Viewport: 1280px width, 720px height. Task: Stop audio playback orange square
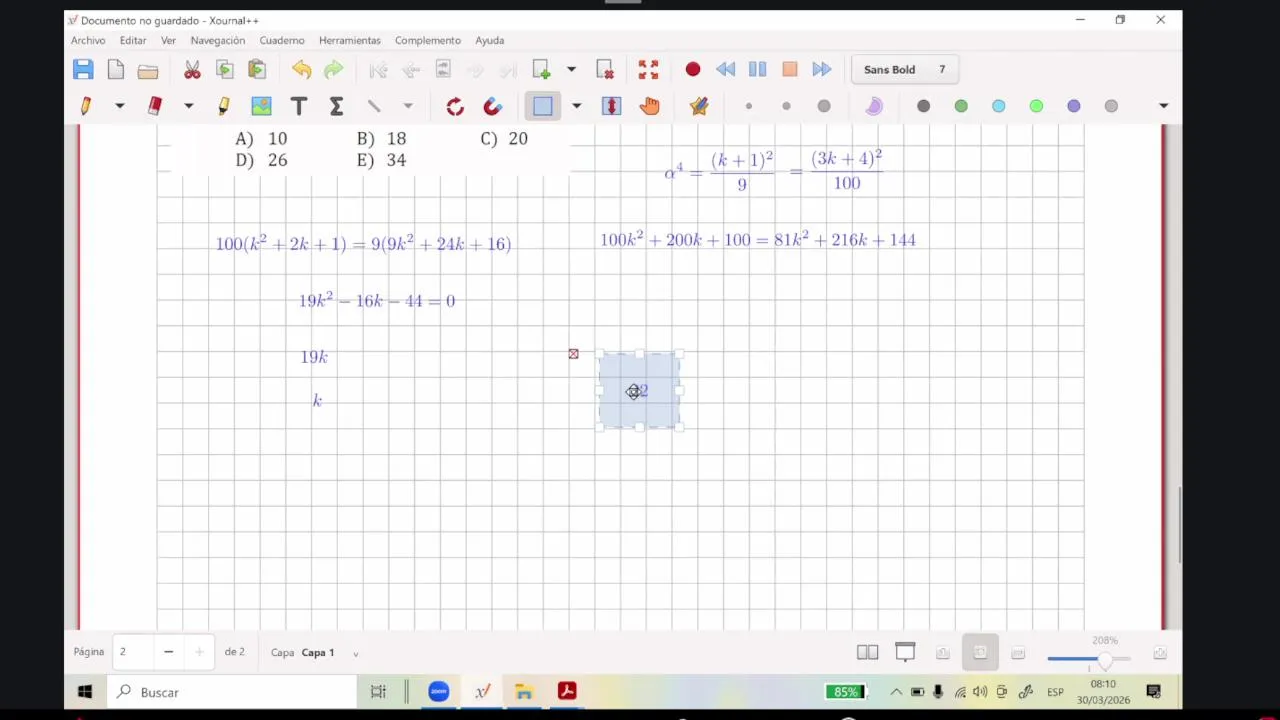pyautogui.click(x=790, y=69)
